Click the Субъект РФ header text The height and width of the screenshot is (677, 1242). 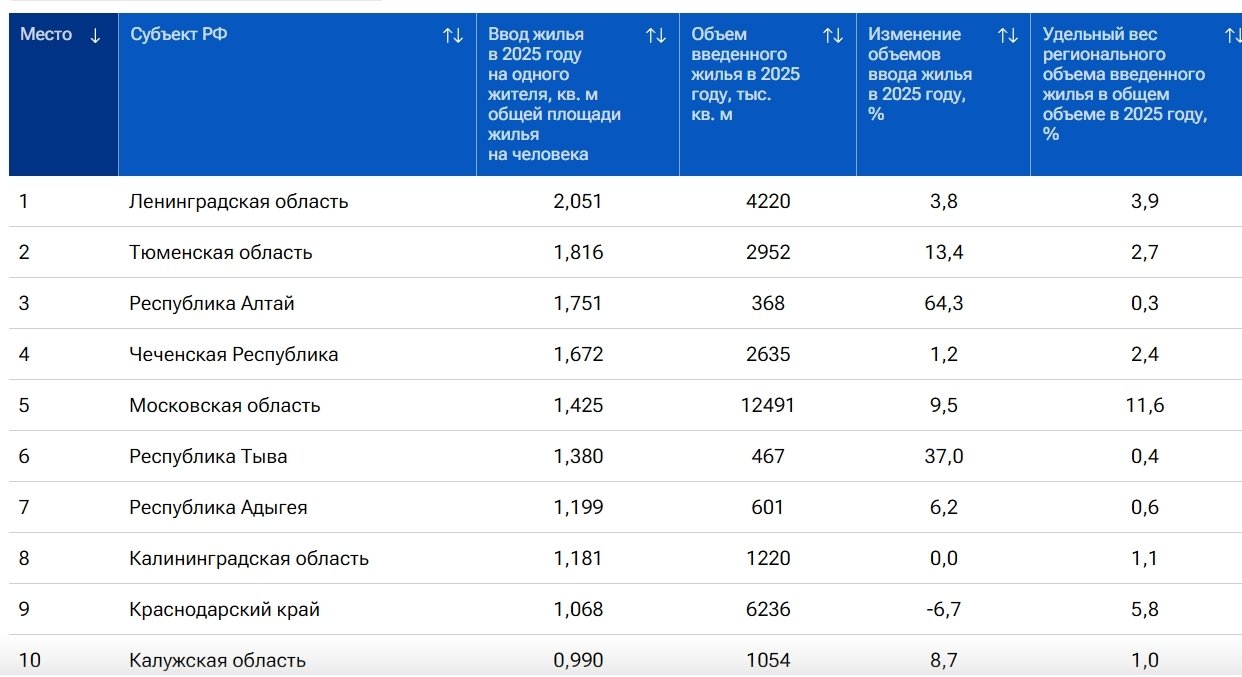[x=179, y=35]
